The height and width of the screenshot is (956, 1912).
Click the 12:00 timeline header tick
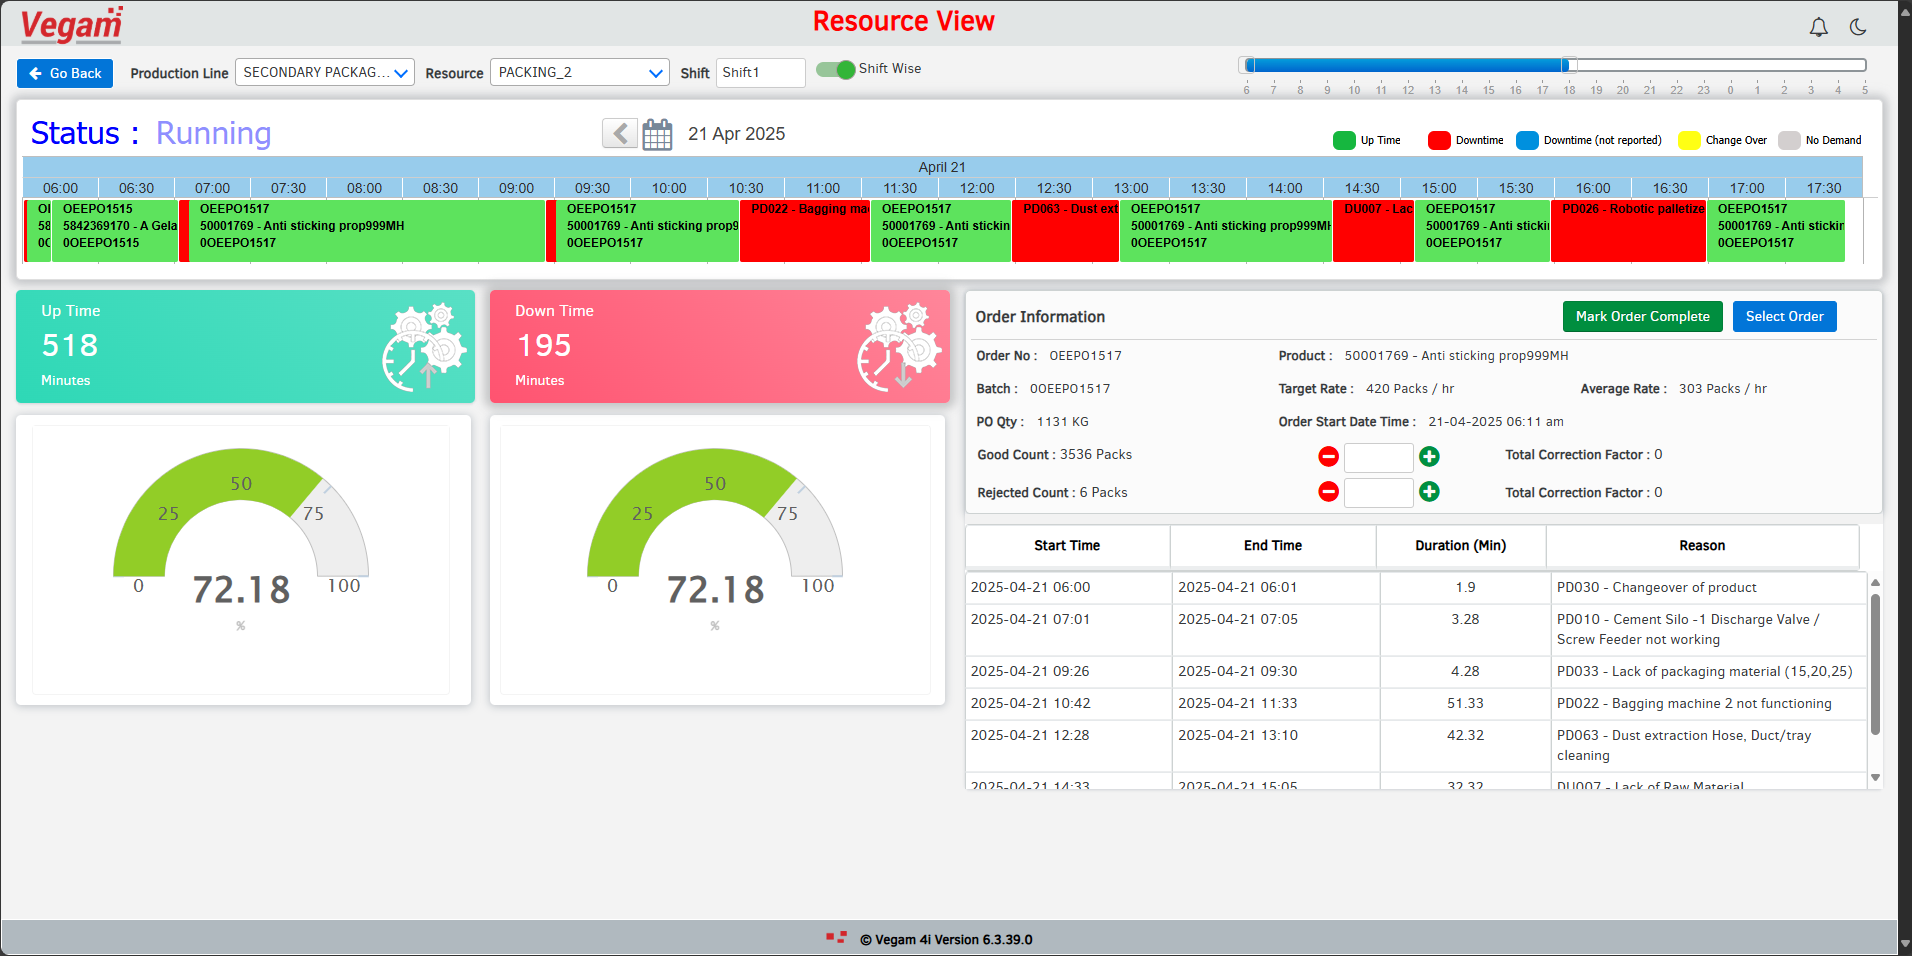[977, 188]
